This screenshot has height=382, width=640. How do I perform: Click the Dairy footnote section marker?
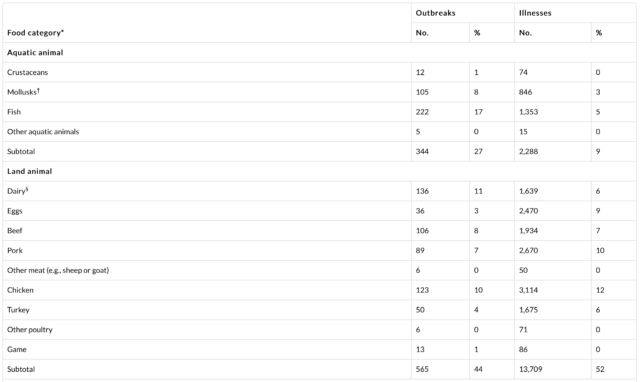tap(27, 190)
